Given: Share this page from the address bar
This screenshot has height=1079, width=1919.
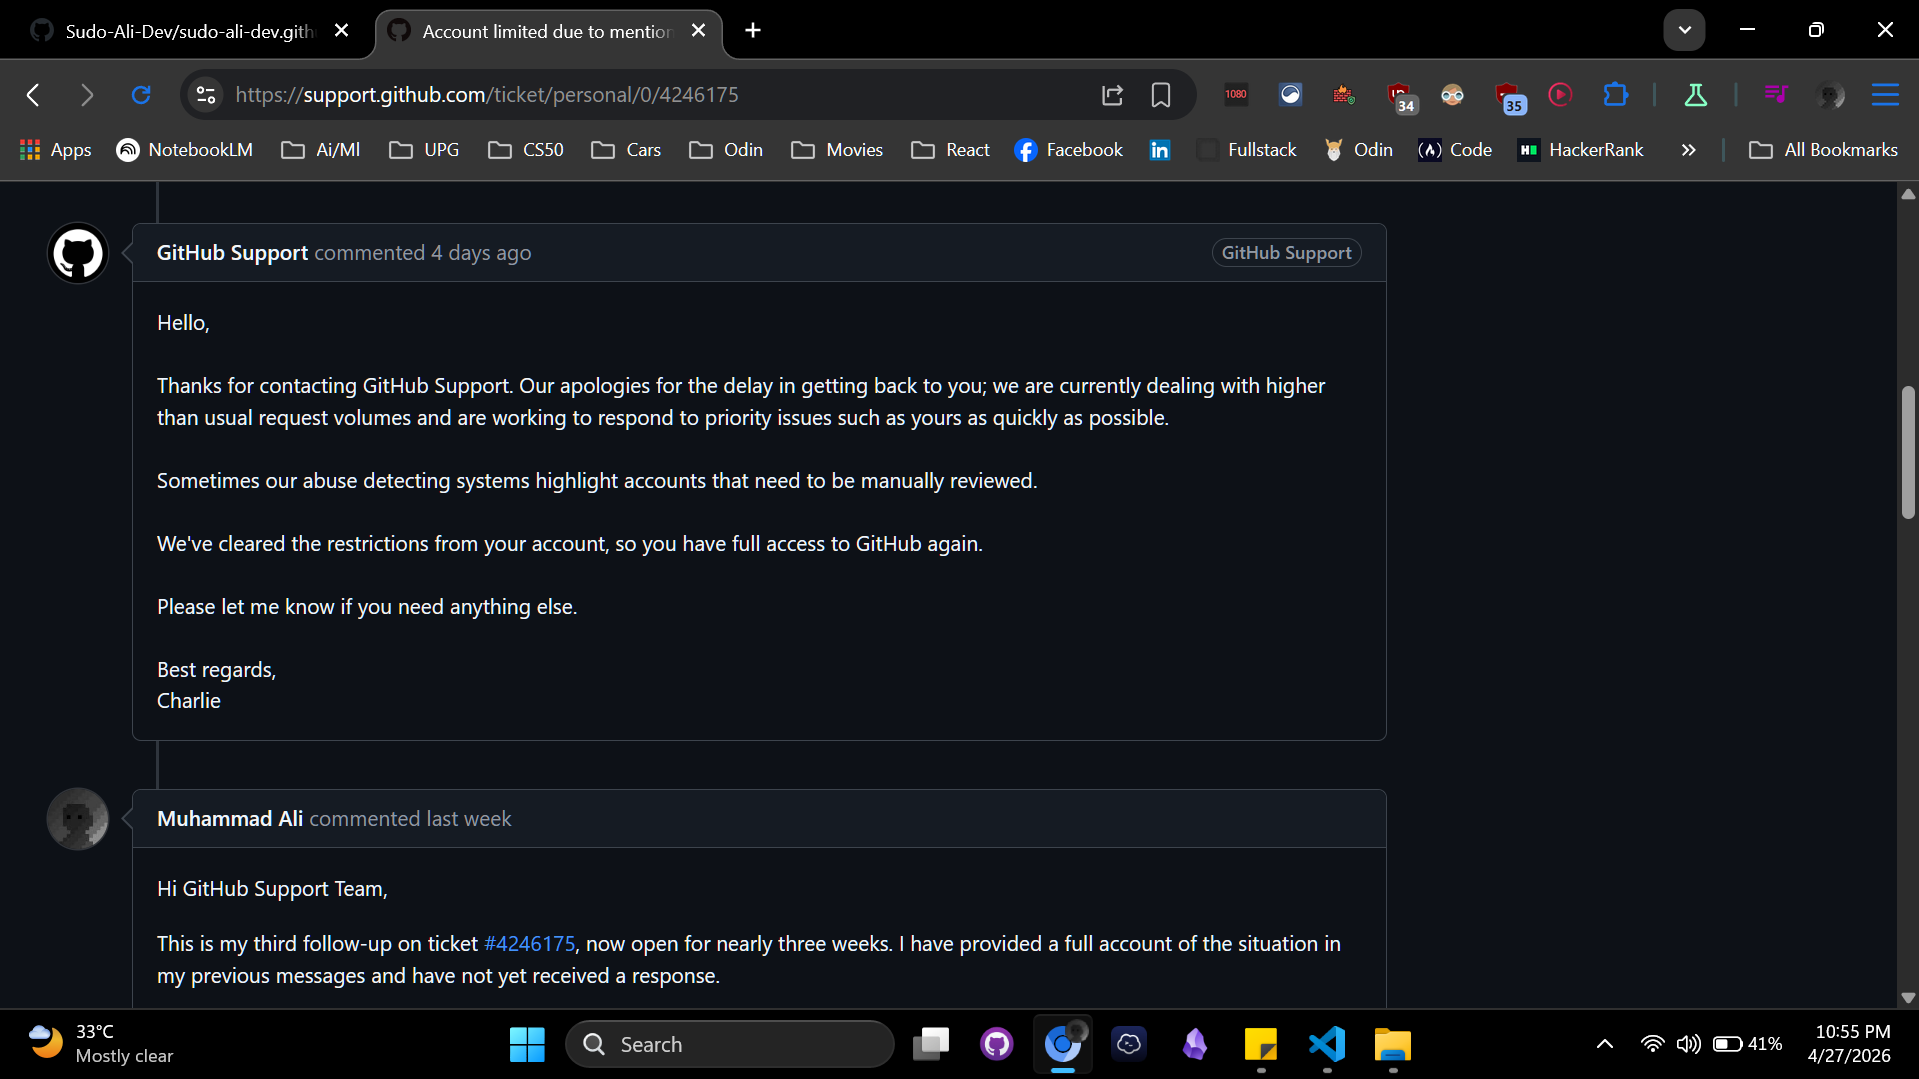Looking at the screenshot, I should [x=1112, y=95].
